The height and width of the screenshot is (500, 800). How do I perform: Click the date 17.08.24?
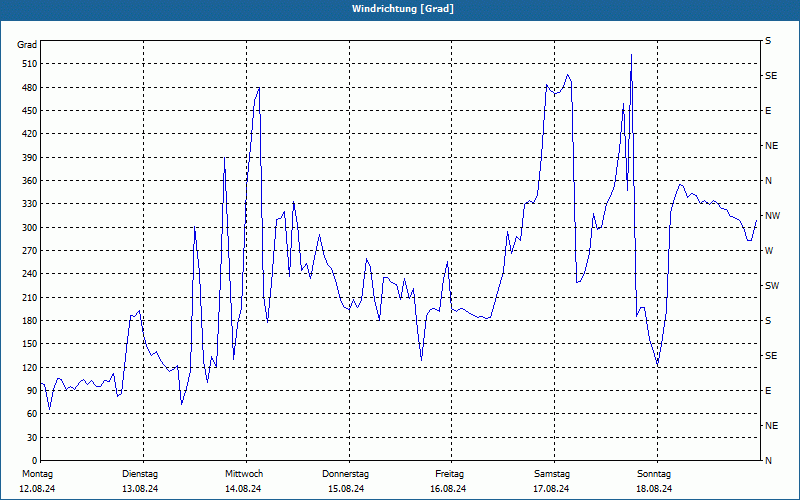click(x=551, y=489)
